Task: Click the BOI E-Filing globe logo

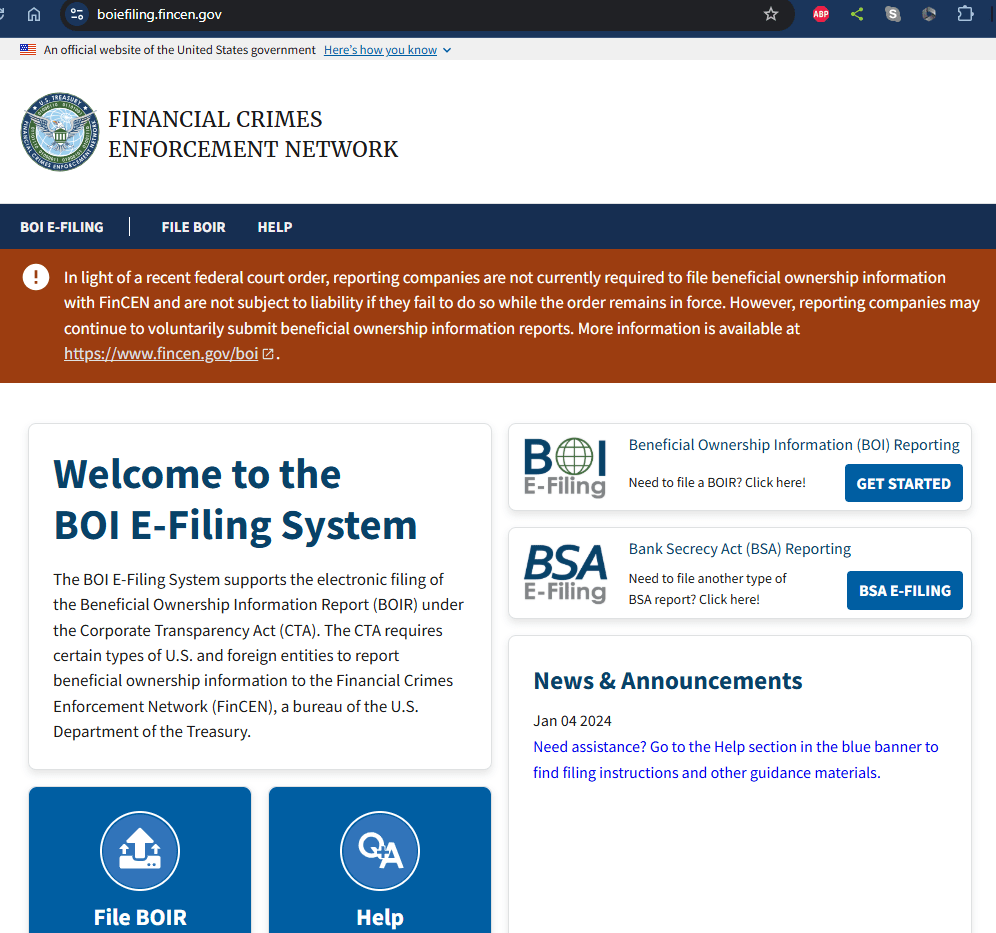Action: [565, 467]
